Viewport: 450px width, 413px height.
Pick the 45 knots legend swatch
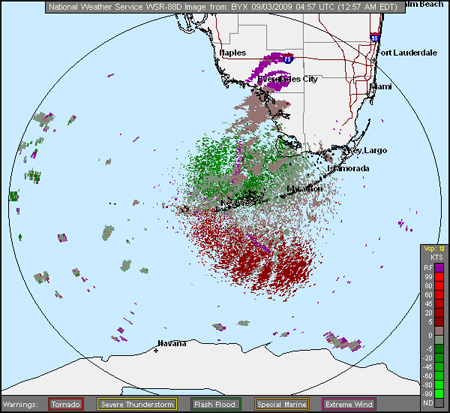(439, 304)
